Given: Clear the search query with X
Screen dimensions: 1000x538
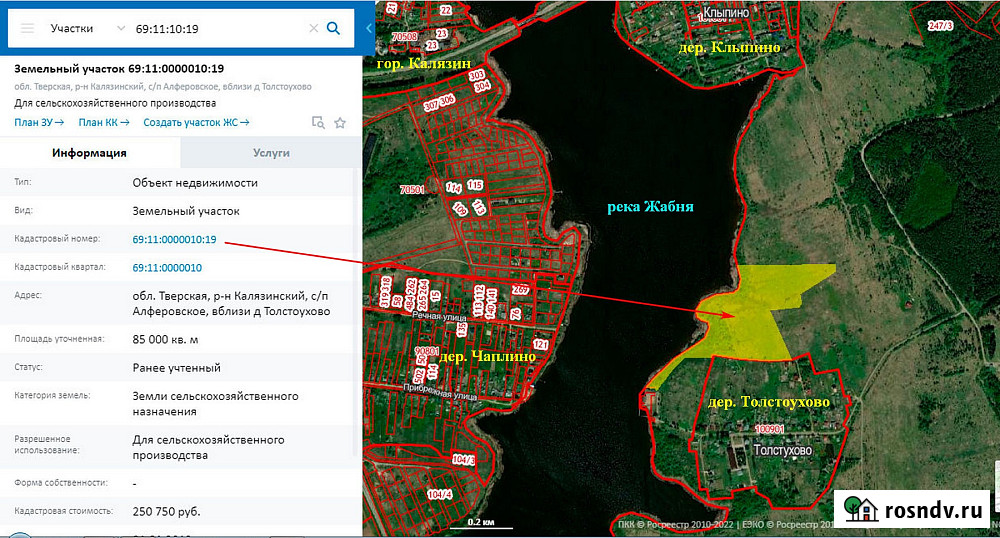Looking at the screenshot, I should tap(313, 28).
